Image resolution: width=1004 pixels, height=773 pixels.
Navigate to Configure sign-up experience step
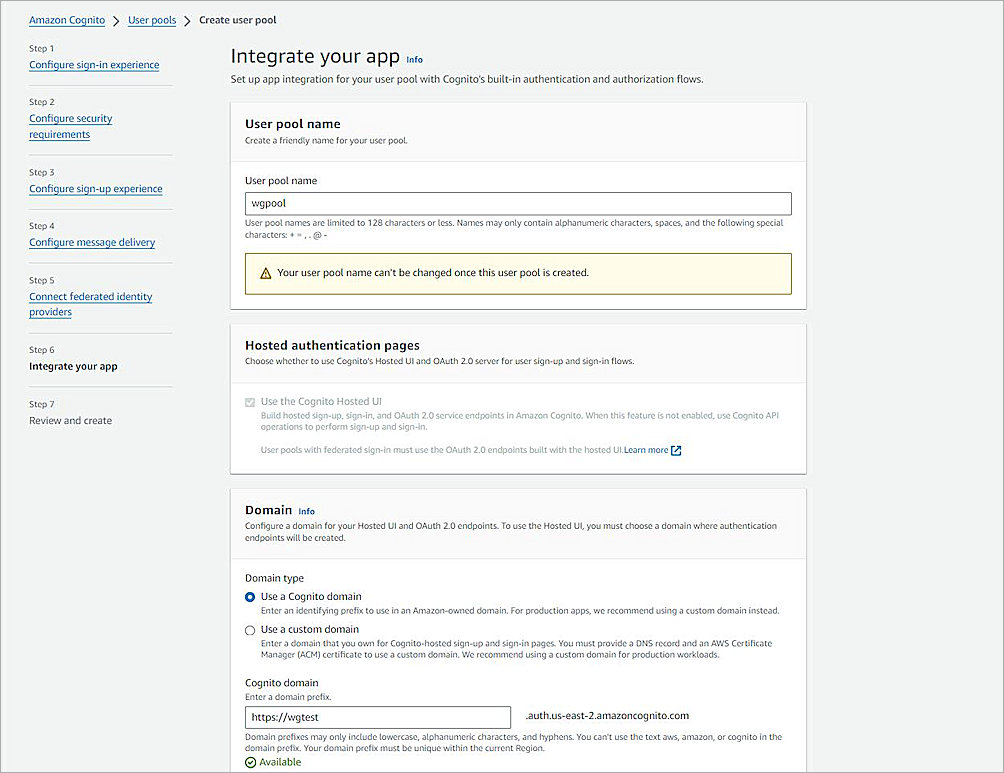coord(95,188)
